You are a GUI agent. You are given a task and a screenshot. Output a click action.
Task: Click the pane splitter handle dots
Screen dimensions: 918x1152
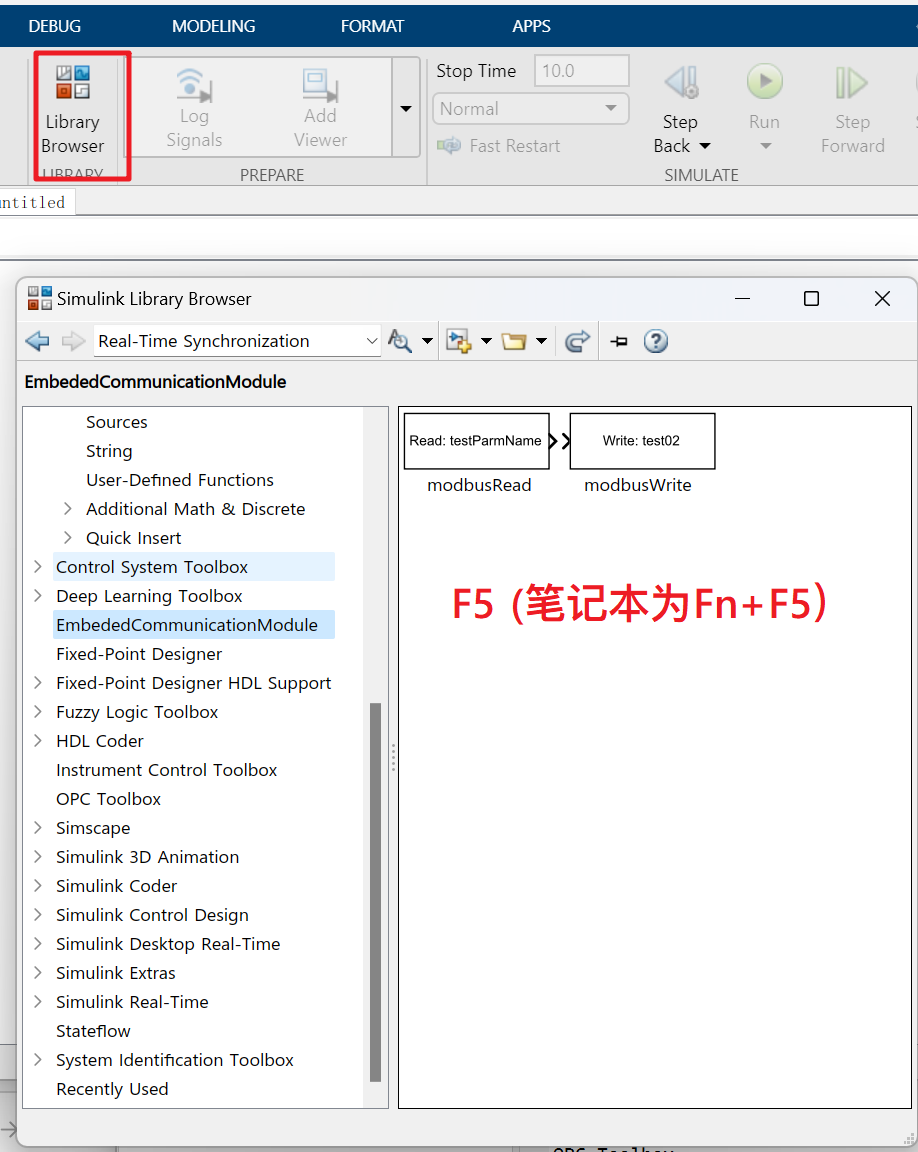coord(394,757)
